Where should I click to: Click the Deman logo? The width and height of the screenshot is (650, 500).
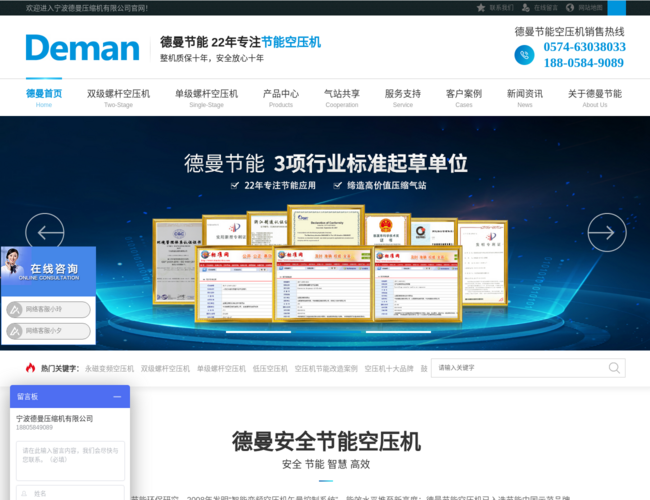point(82,48)
